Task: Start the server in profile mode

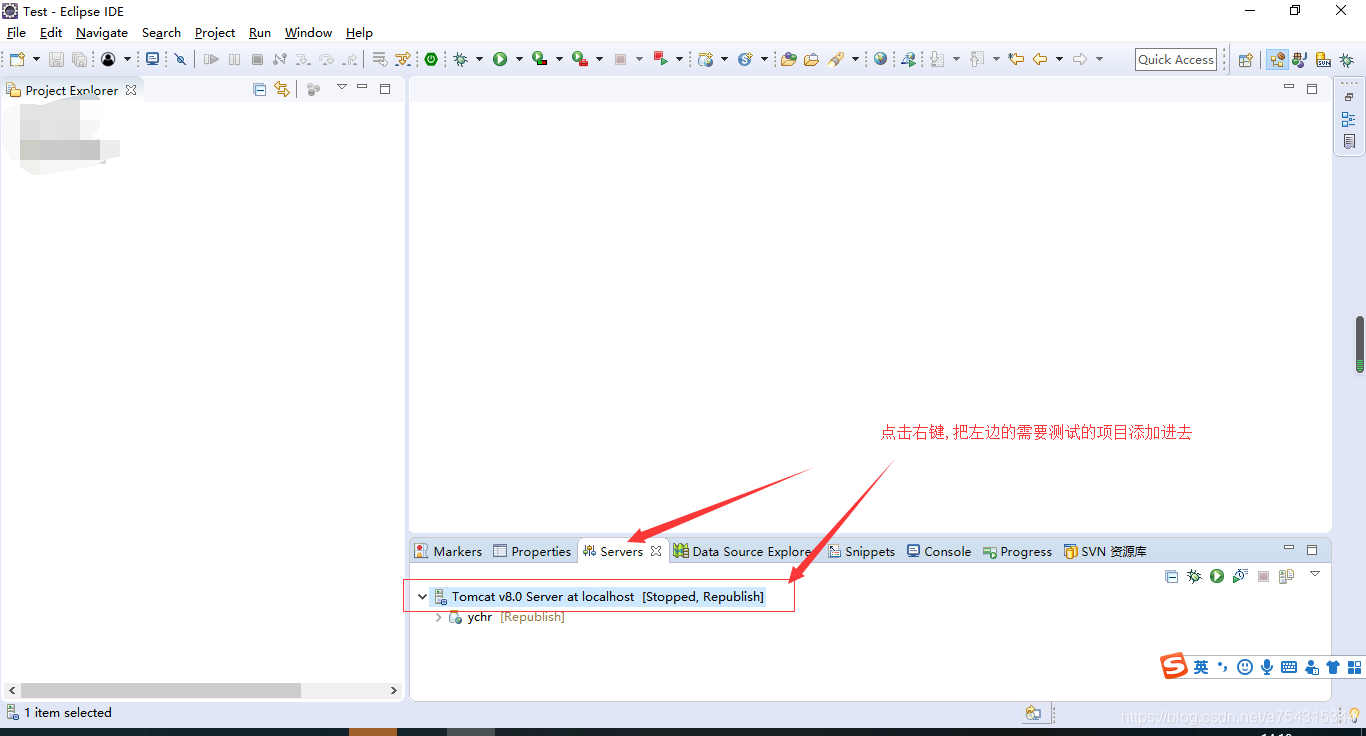Action: [1240, 576]
